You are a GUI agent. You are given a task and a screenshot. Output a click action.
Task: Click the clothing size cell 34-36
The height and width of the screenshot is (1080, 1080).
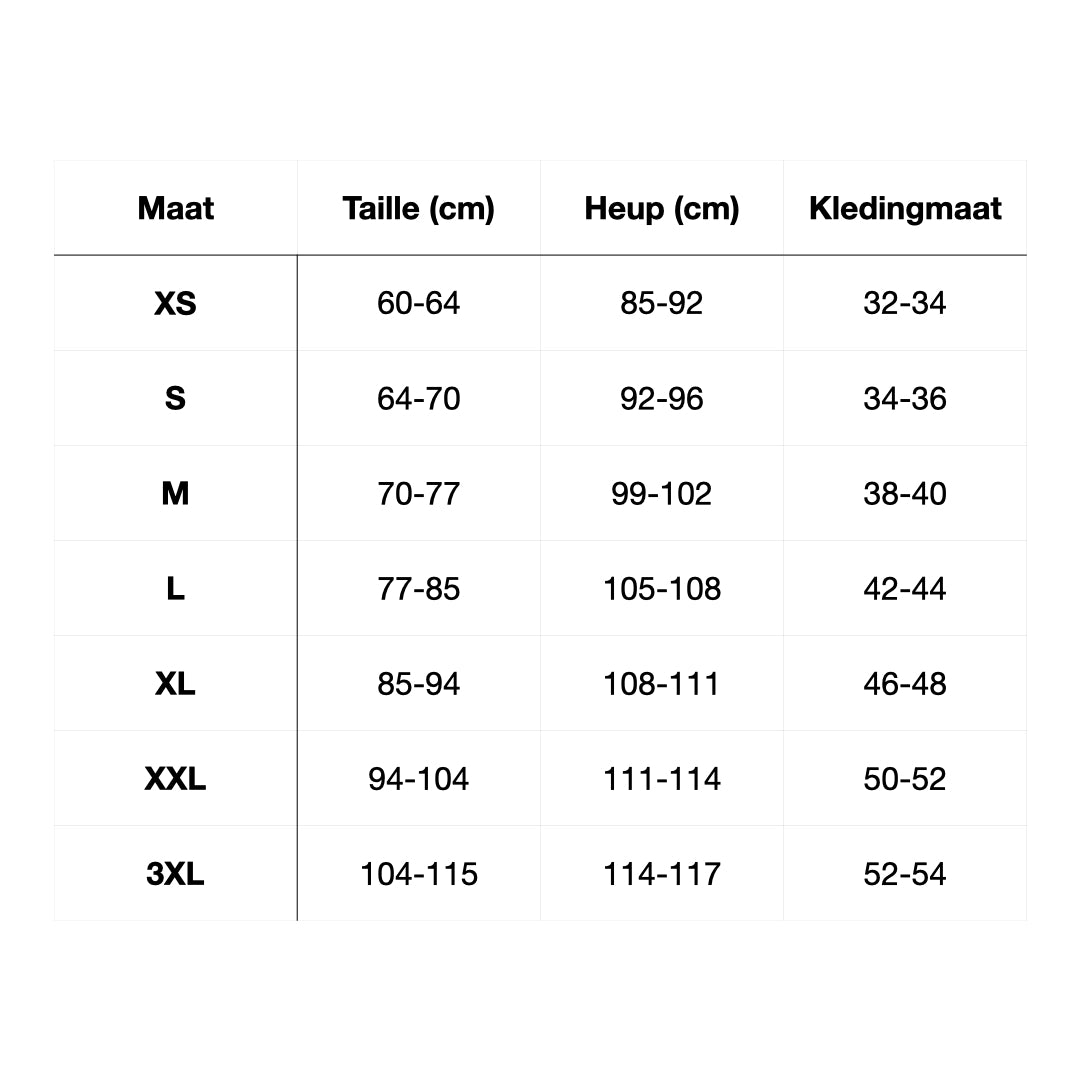coord(905,399)
